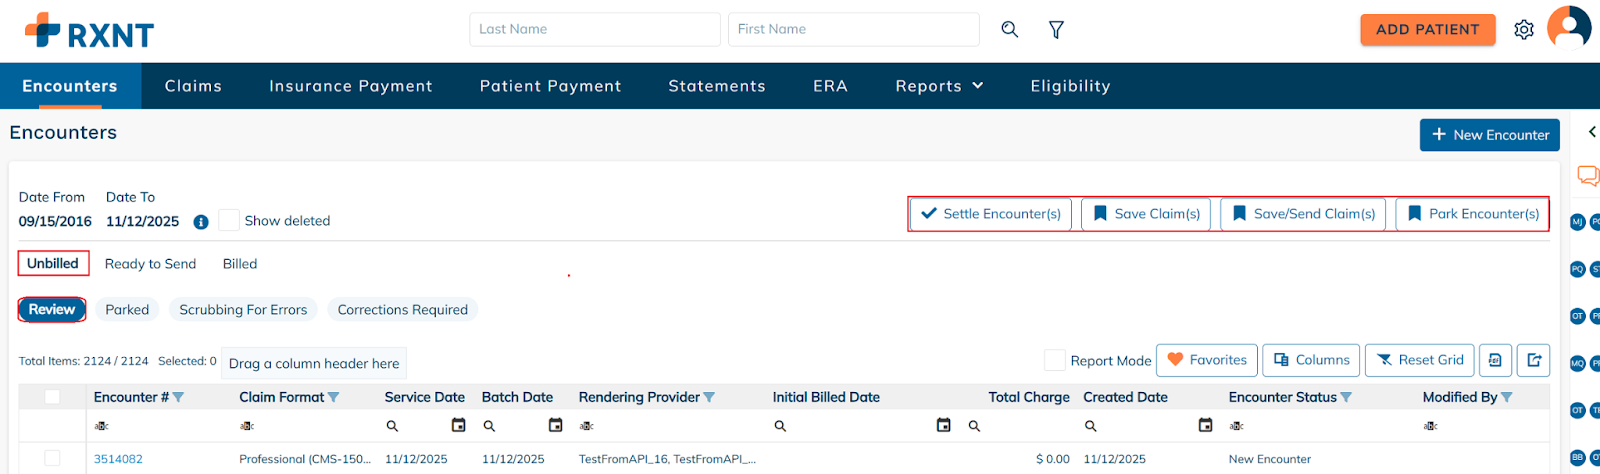1600x474 pixels.
Task: Click the export grid icon
Action: pos(1534,360)
